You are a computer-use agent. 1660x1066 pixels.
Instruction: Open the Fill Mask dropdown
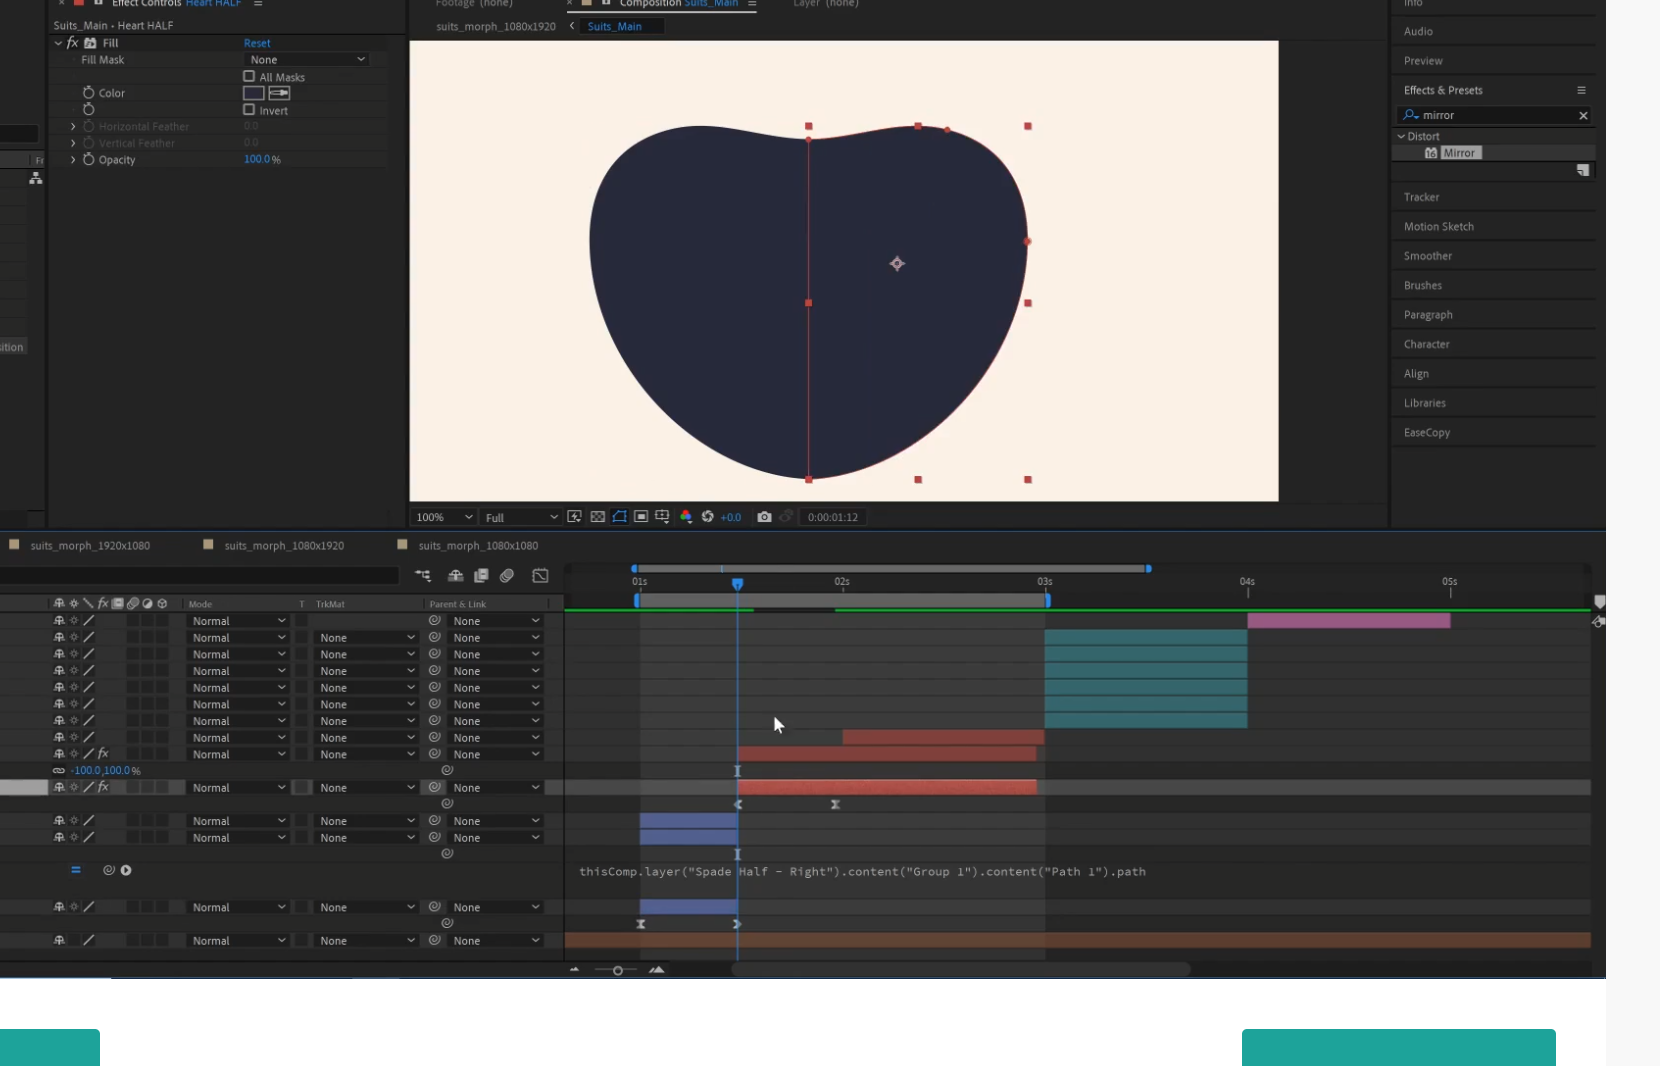tap(307, 59)
